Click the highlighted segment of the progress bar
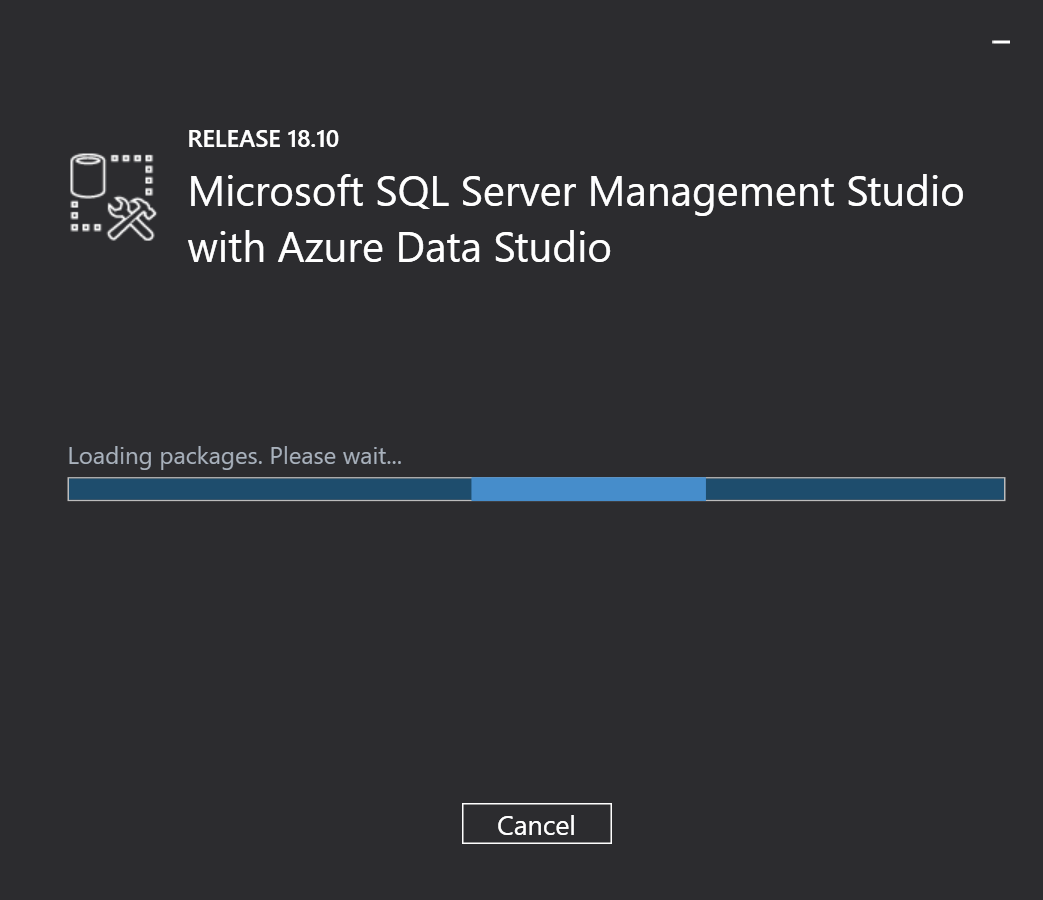 click(588, 489)
